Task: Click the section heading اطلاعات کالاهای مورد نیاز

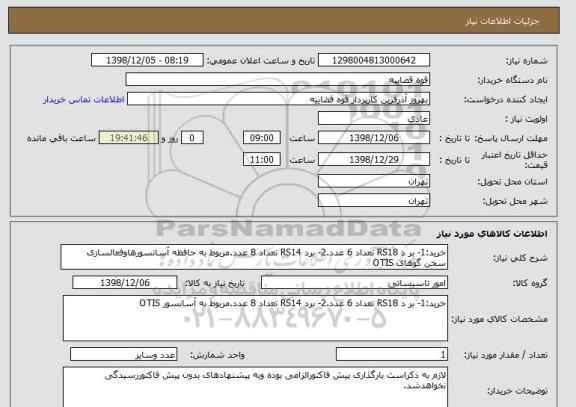Action: click(x=492, y=234)
